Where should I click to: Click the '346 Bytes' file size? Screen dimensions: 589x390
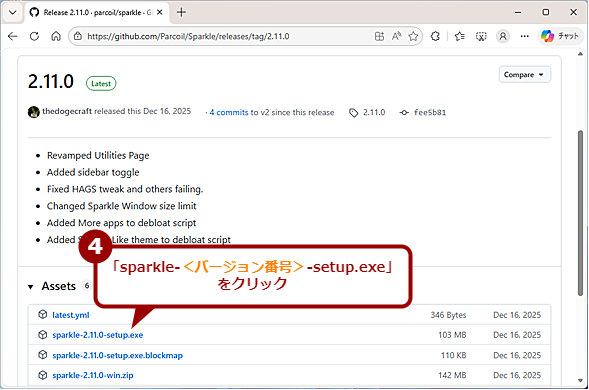(x=449, y=315)
